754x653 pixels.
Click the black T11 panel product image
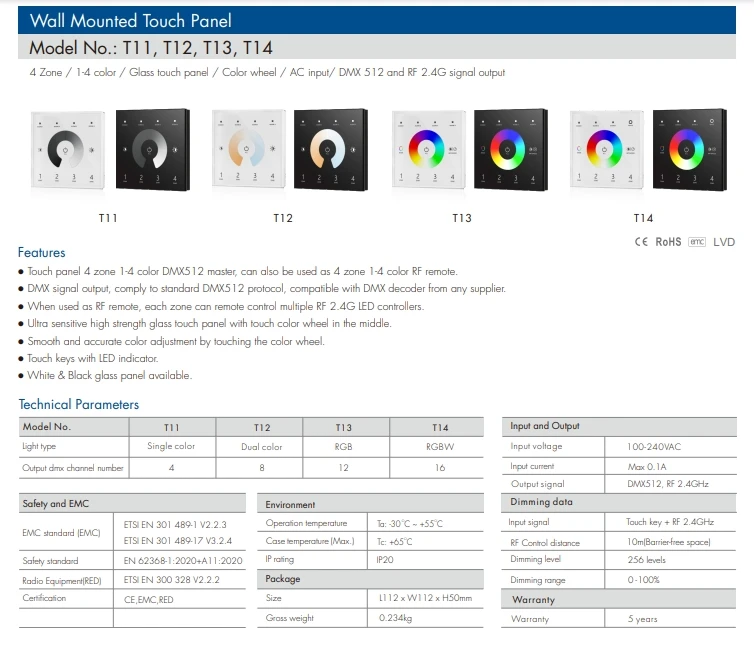153,150
